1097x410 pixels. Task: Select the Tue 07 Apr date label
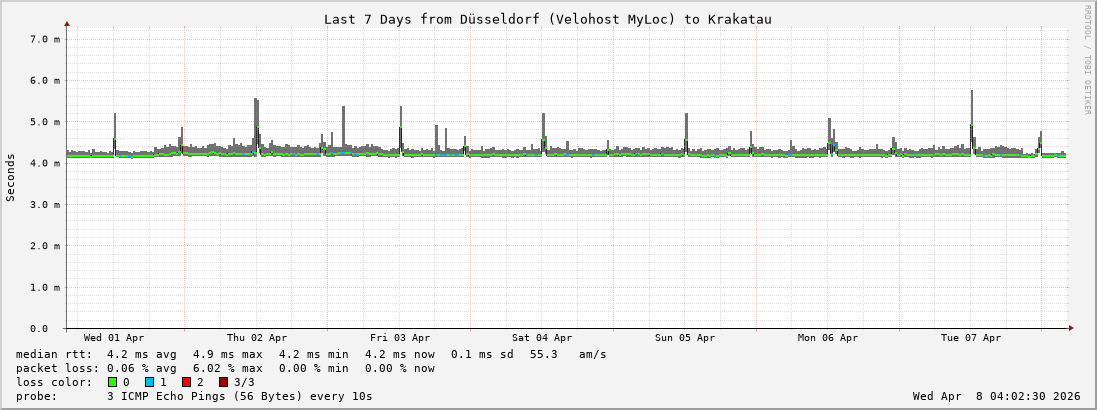(x=971, y=338)
